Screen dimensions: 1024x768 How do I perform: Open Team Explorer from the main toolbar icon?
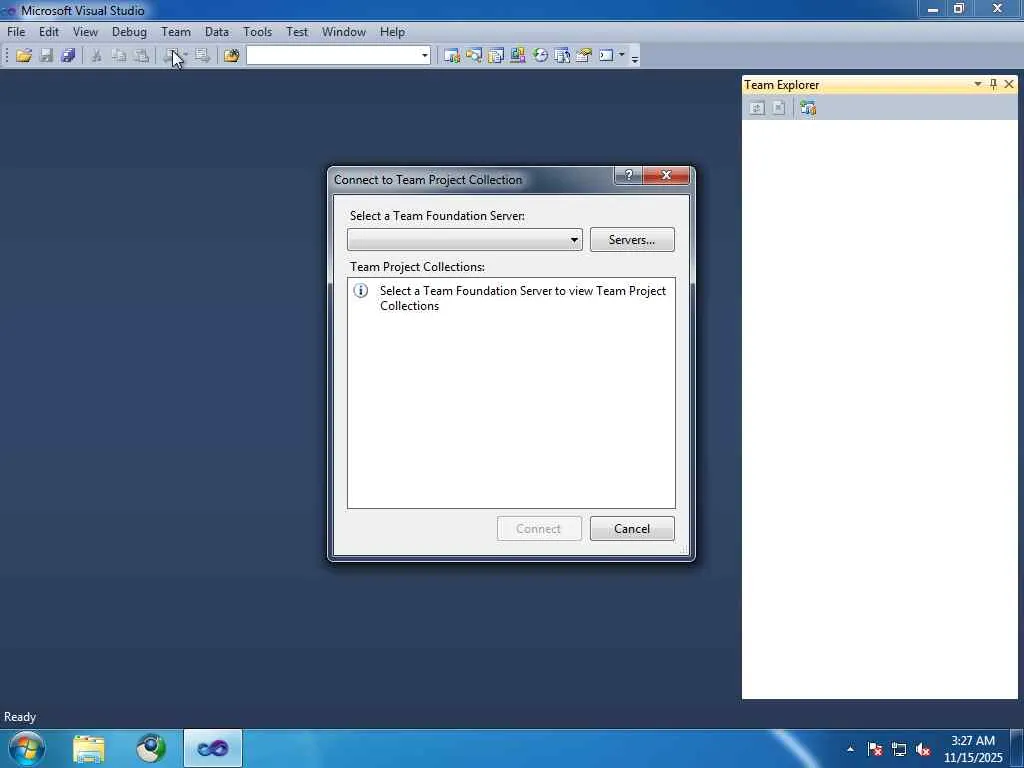(x=451, y=56)
